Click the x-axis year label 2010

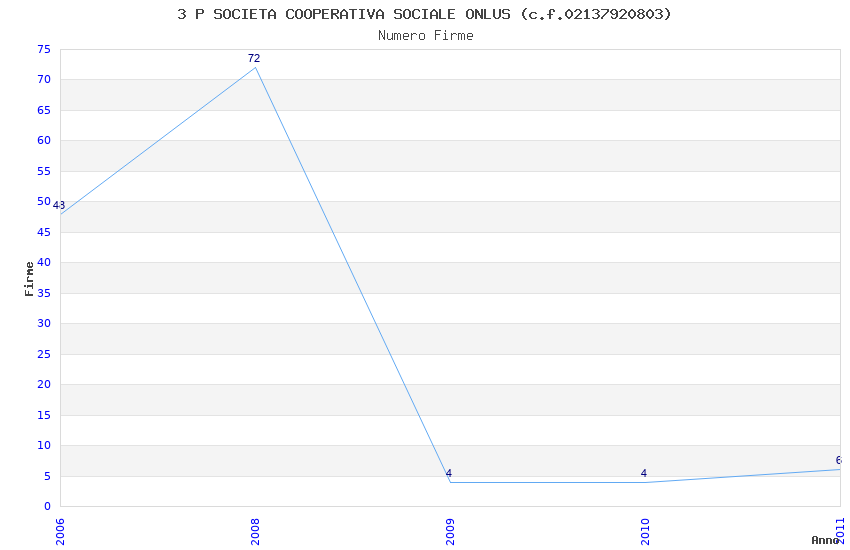tap(645, 532)
